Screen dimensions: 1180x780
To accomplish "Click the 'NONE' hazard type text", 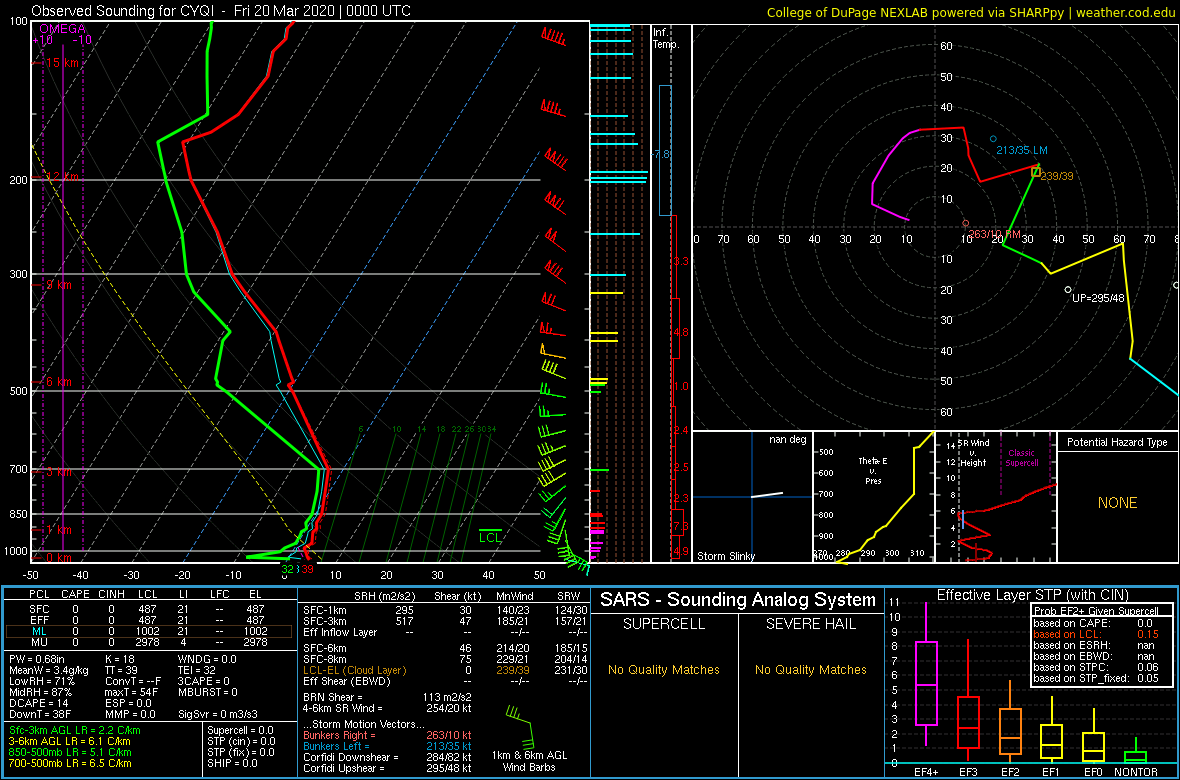I will coord(1117,503).
